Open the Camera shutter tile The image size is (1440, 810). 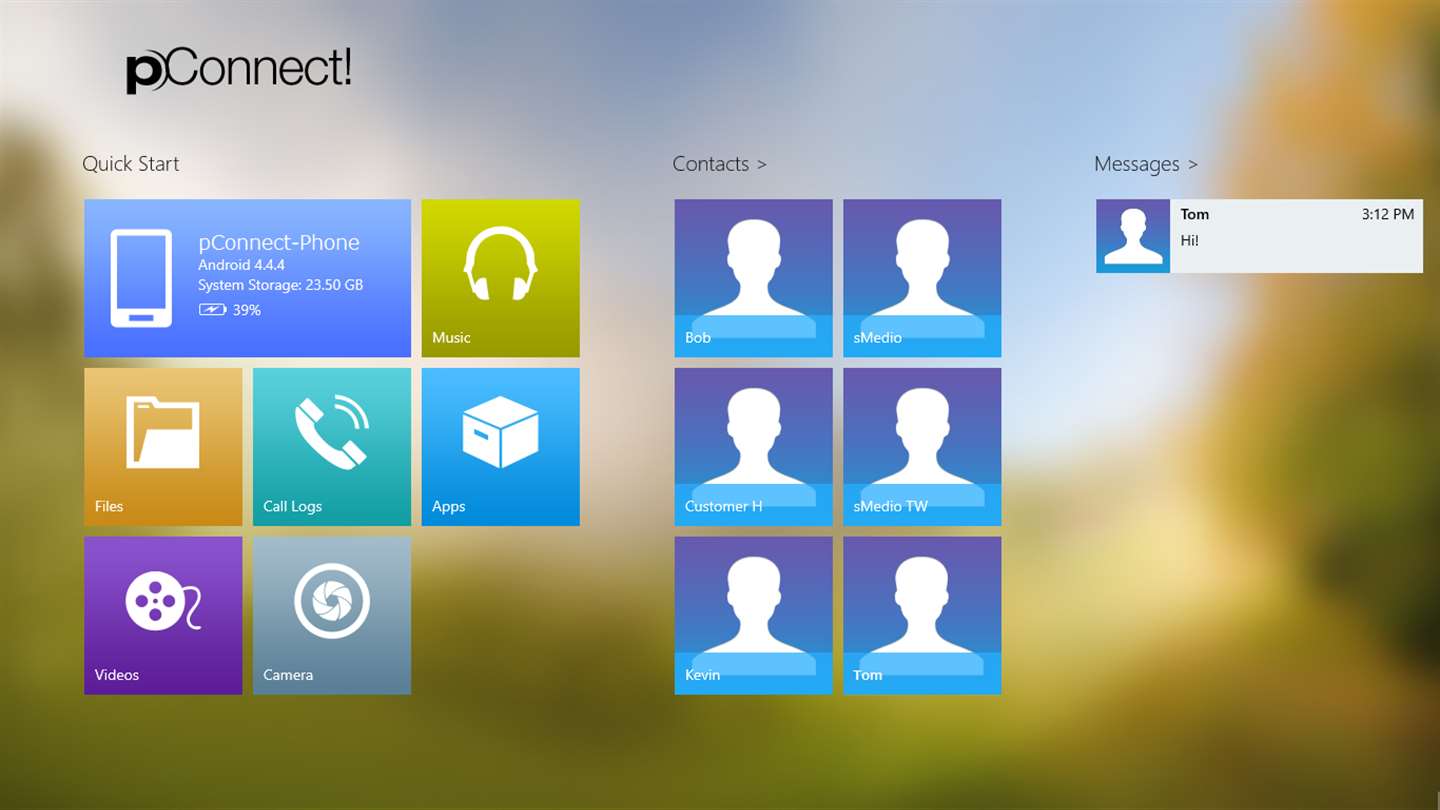(x=331, y=615)
